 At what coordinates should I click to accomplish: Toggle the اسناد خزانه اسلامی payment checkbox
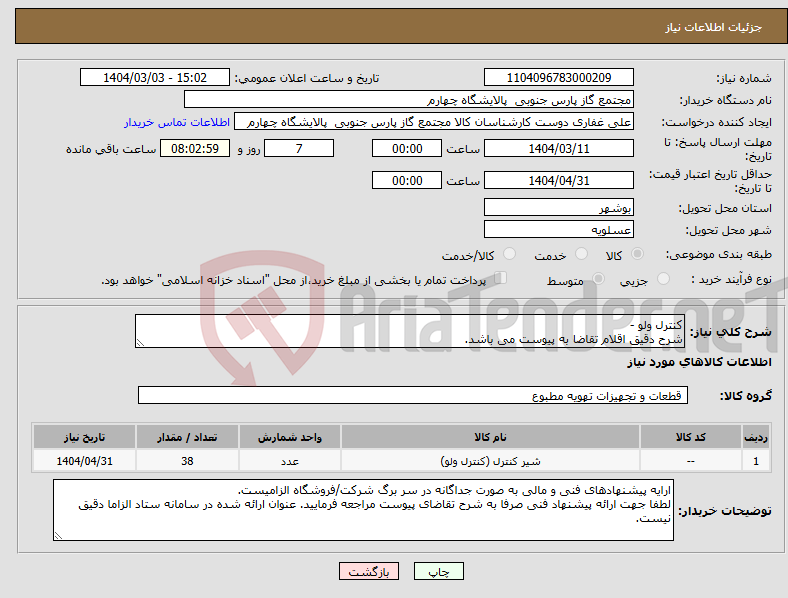501,278
